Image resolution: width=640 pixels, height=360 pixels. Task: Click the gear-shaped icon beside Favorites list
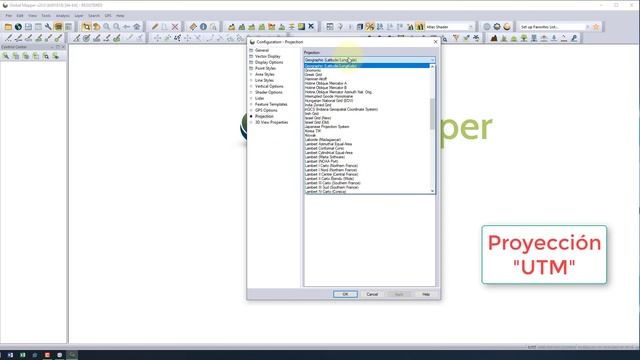tap(497, 27)
